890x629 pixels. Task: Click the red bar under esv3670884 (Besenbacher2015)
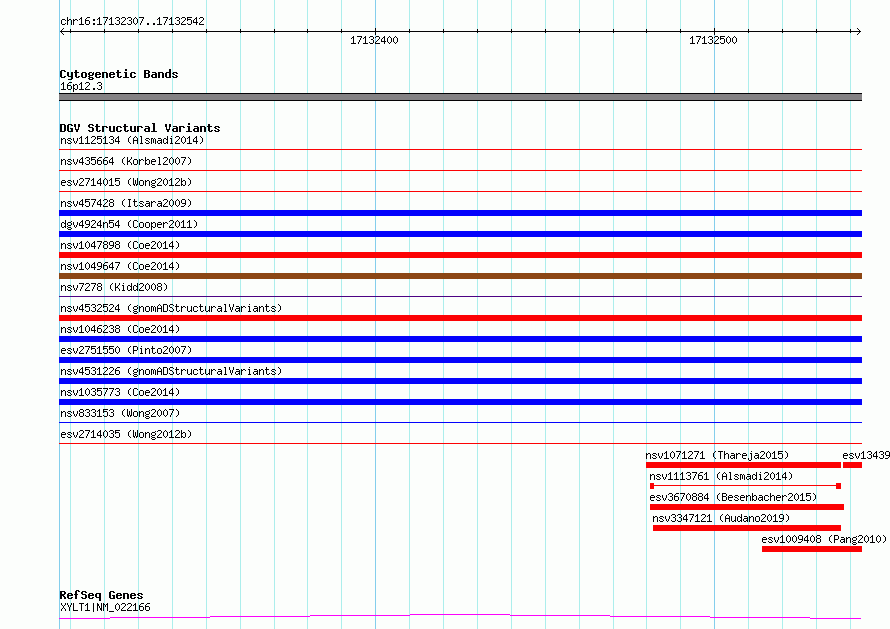coord(747,507)
